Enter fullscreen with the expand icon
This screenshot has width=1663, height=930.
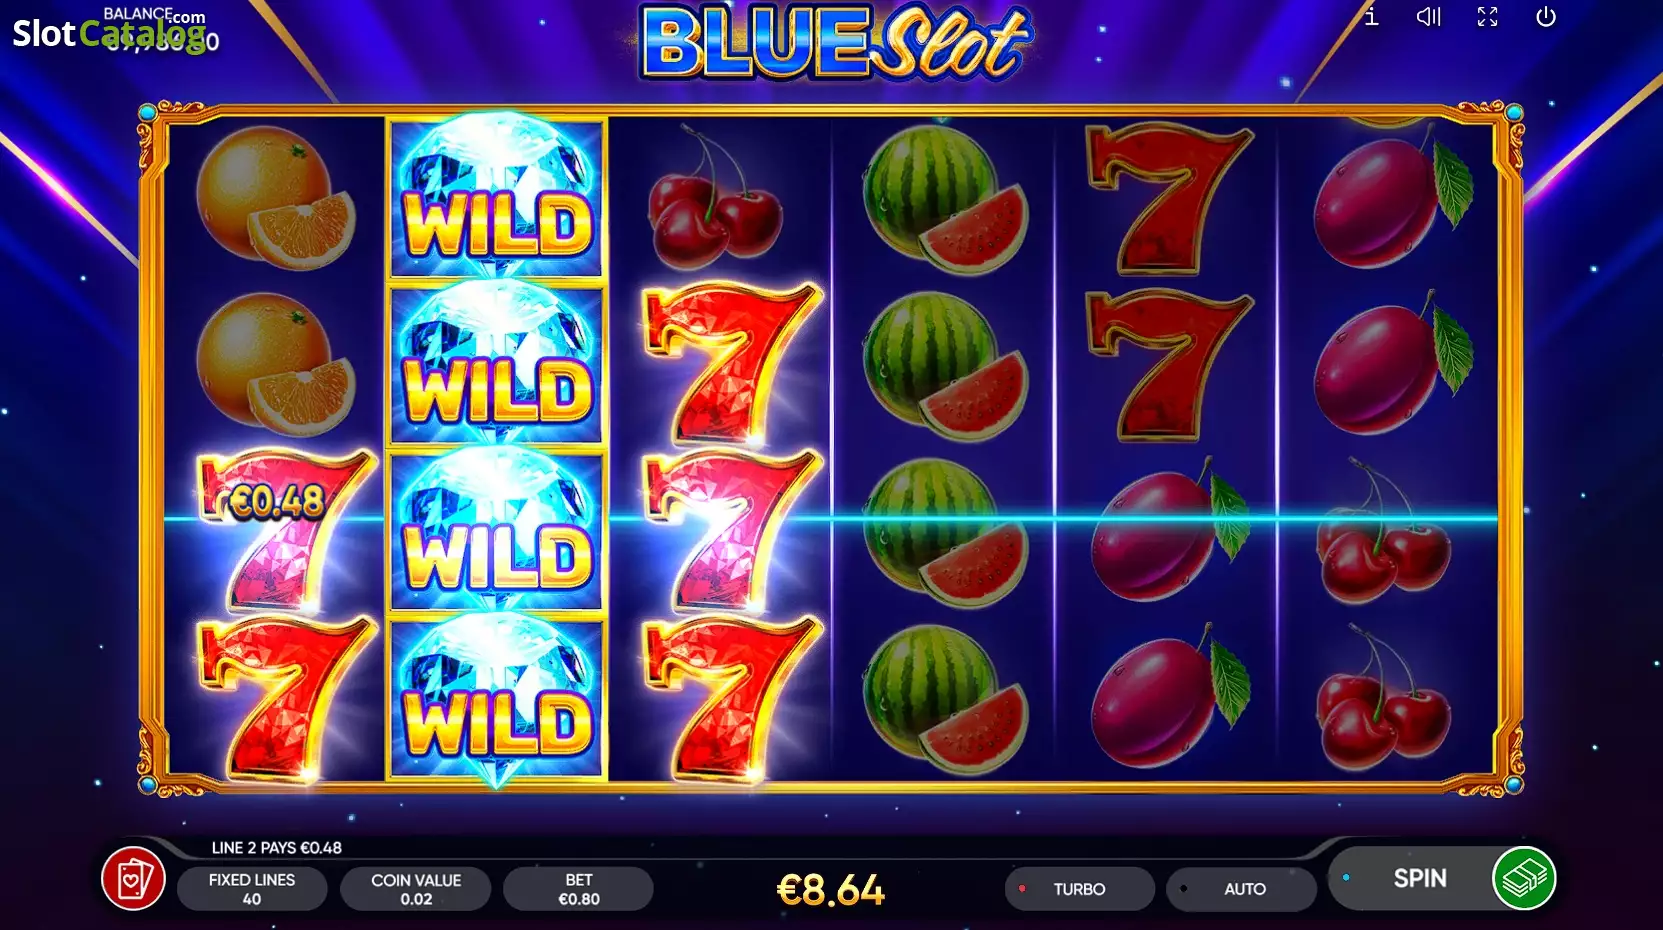point(1487,17)
